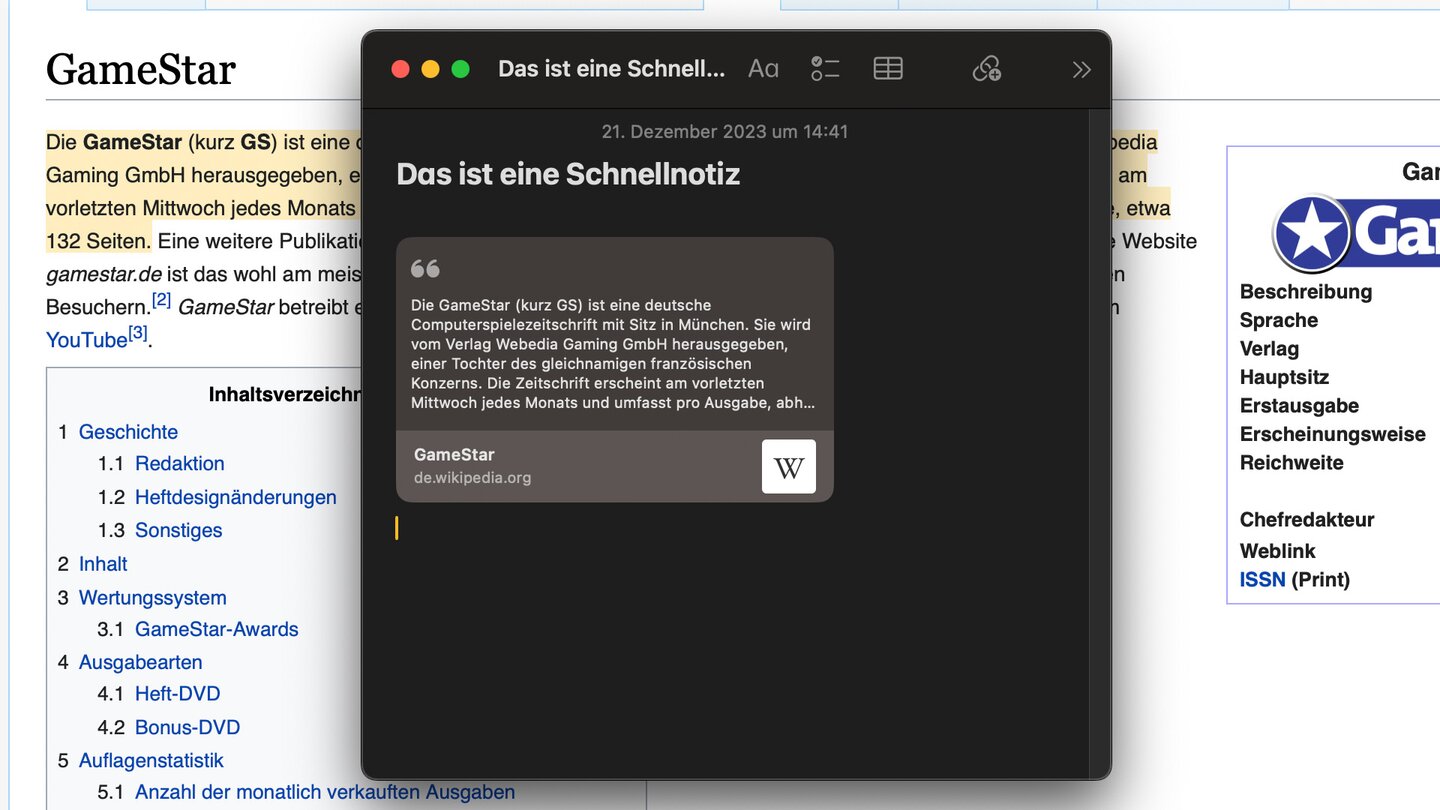Click the GameStar star logo image
This screenshot has height=810, width=1440.
1312,234
